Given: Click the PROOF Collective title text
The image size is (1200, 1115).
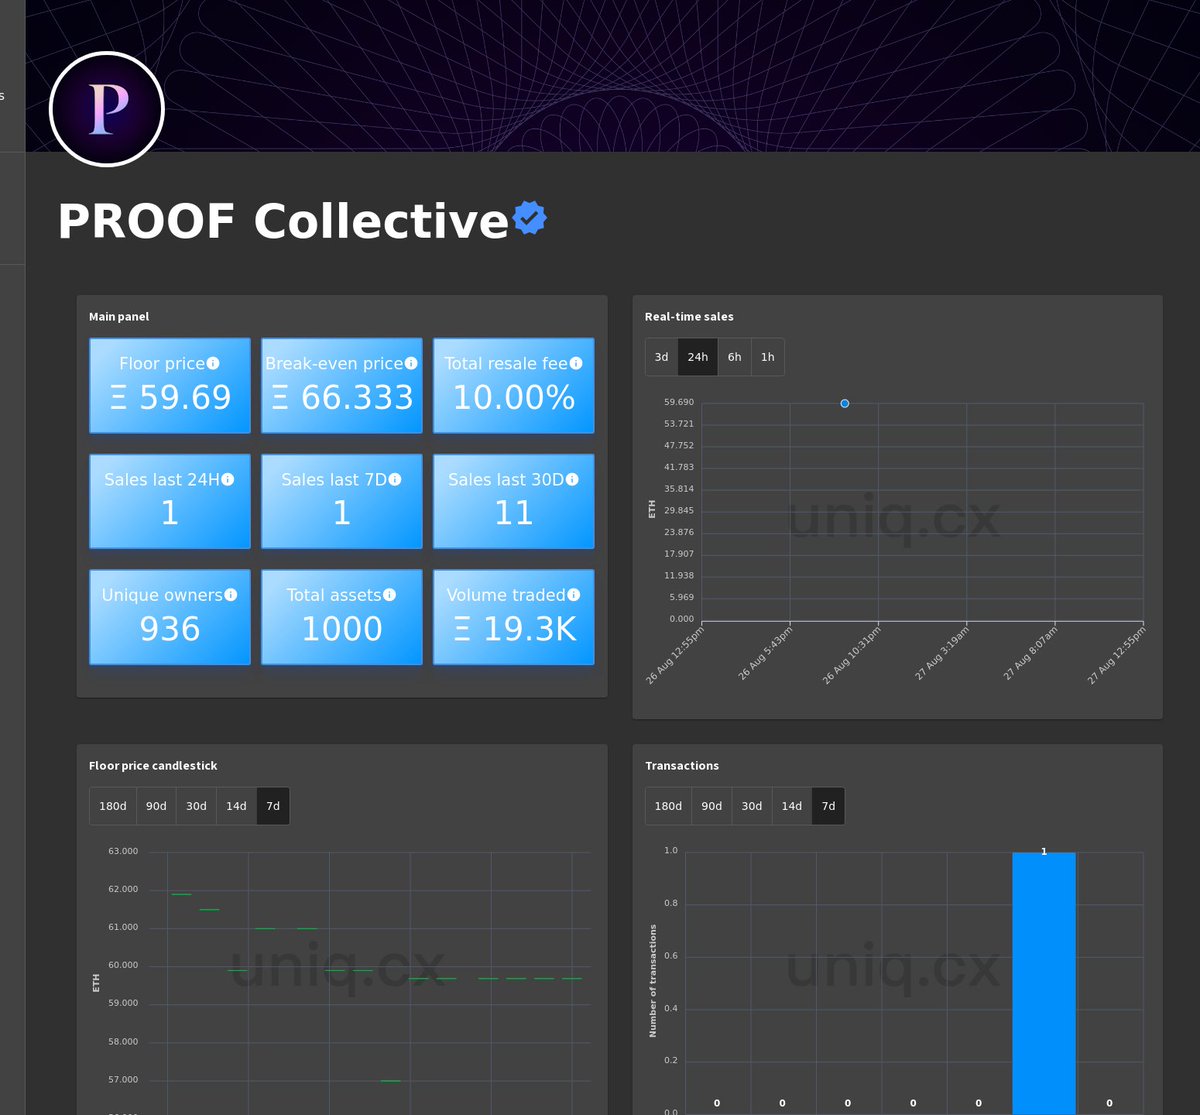Looking at the screenshot, I should (283, 221).
